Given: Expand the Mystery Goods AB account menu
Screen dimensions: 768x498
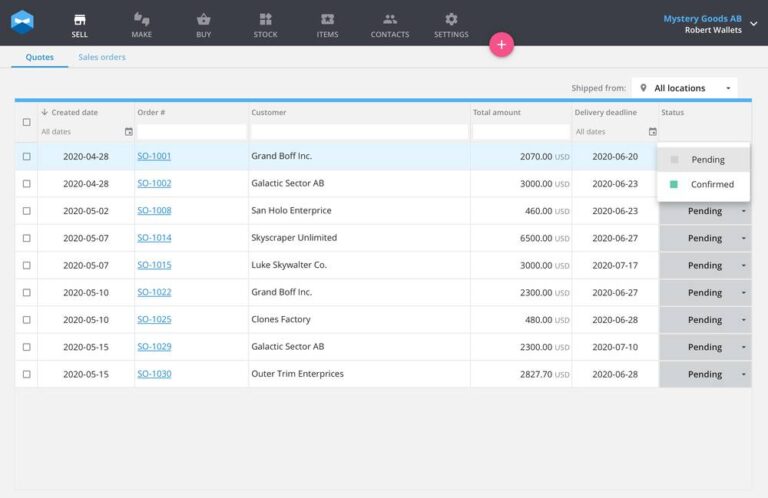Looking at the screenshot, I should pyautogui.click(x=753, y=23).
